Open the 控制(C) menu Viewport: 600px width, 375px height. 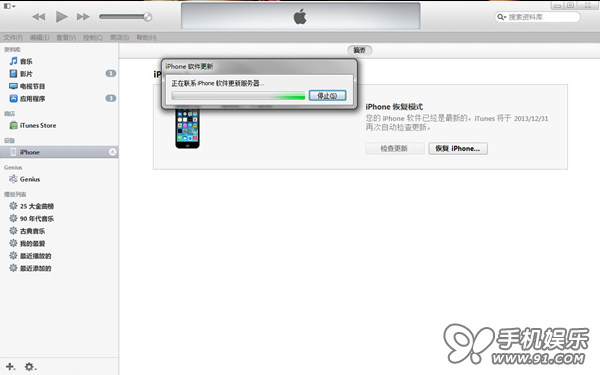point(93,37)
